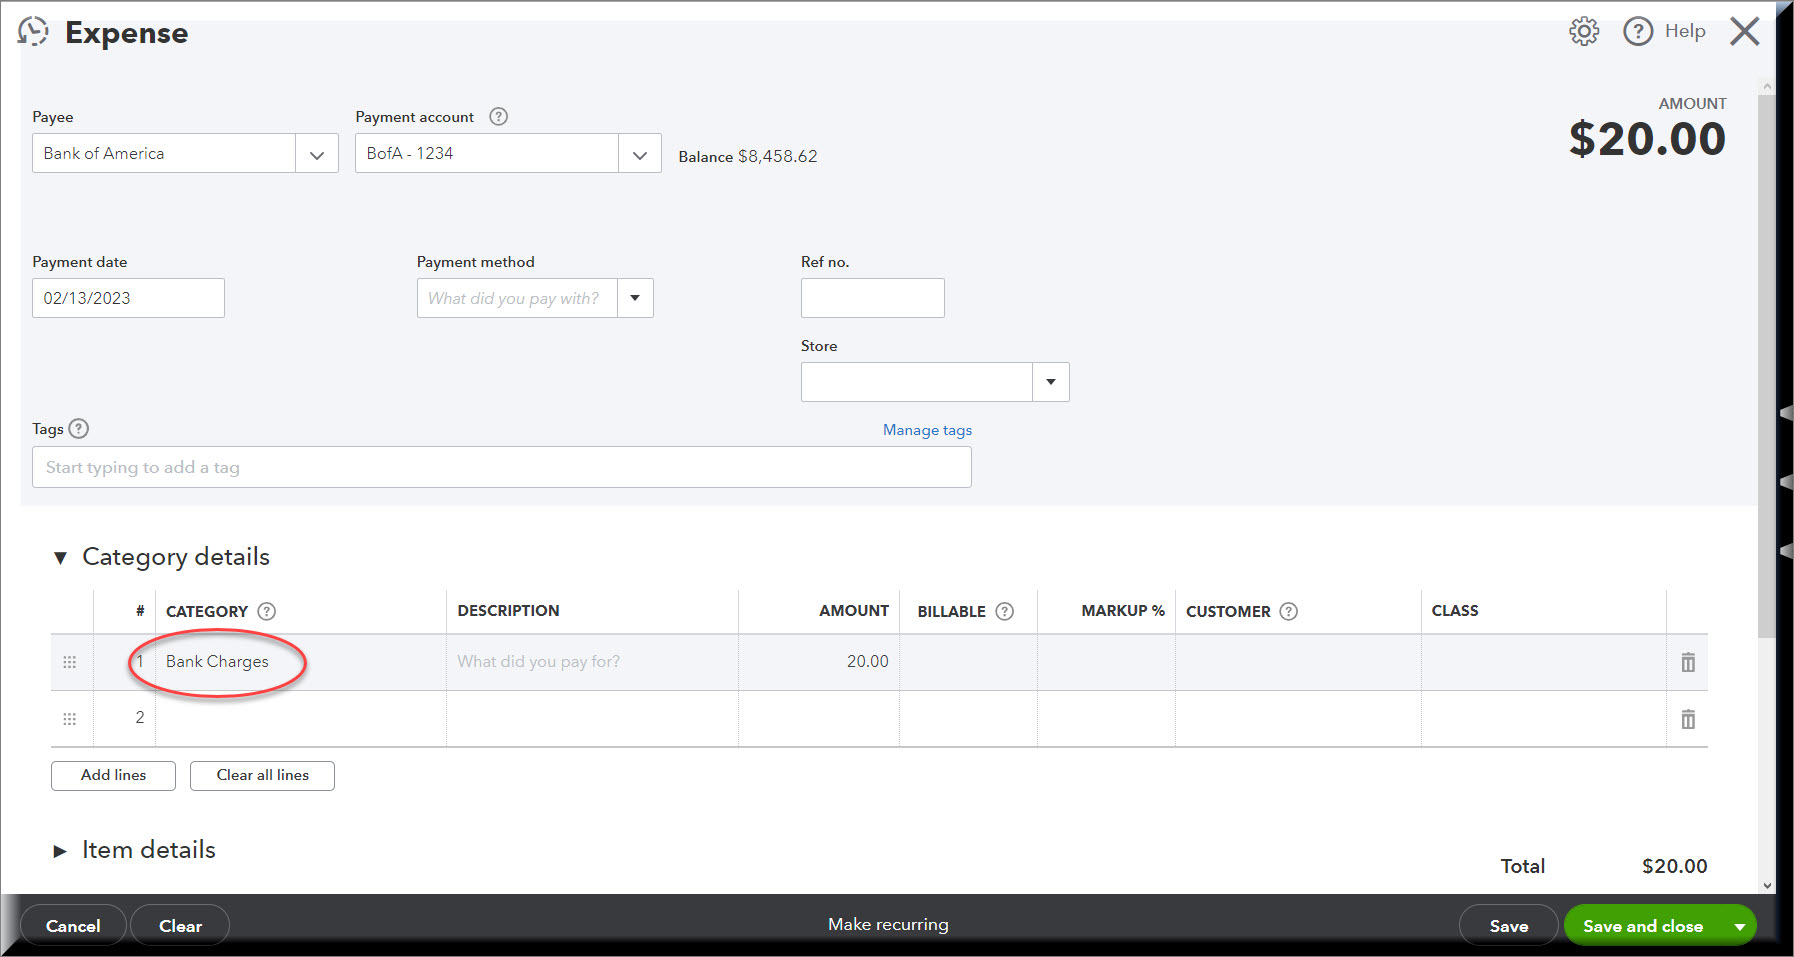Delete line 1 with the trash icon
1794x957 pixels.
point(1688,662)
